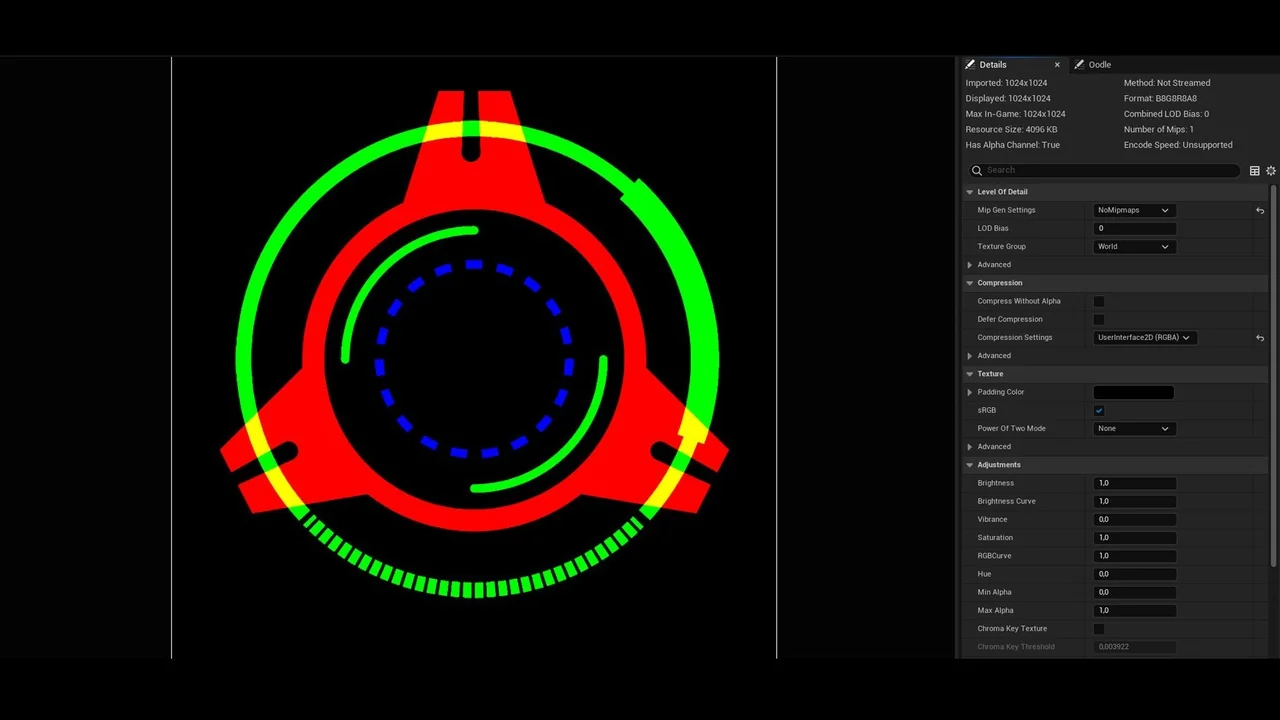Click the Padding Color black swatch
The height and width of the screenshot is (720, 1280).
[x=1133, y=393]
